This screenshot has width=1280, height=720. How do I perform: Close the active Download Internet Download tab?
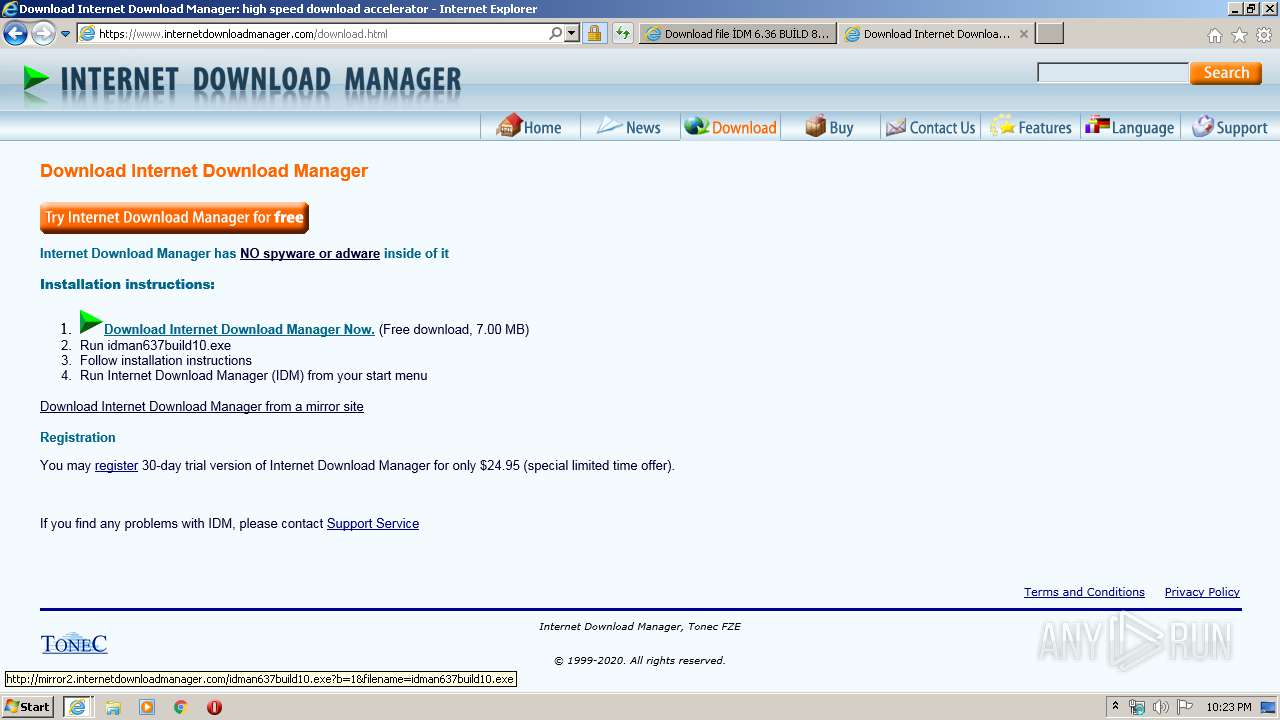(x=1023, y=34)
